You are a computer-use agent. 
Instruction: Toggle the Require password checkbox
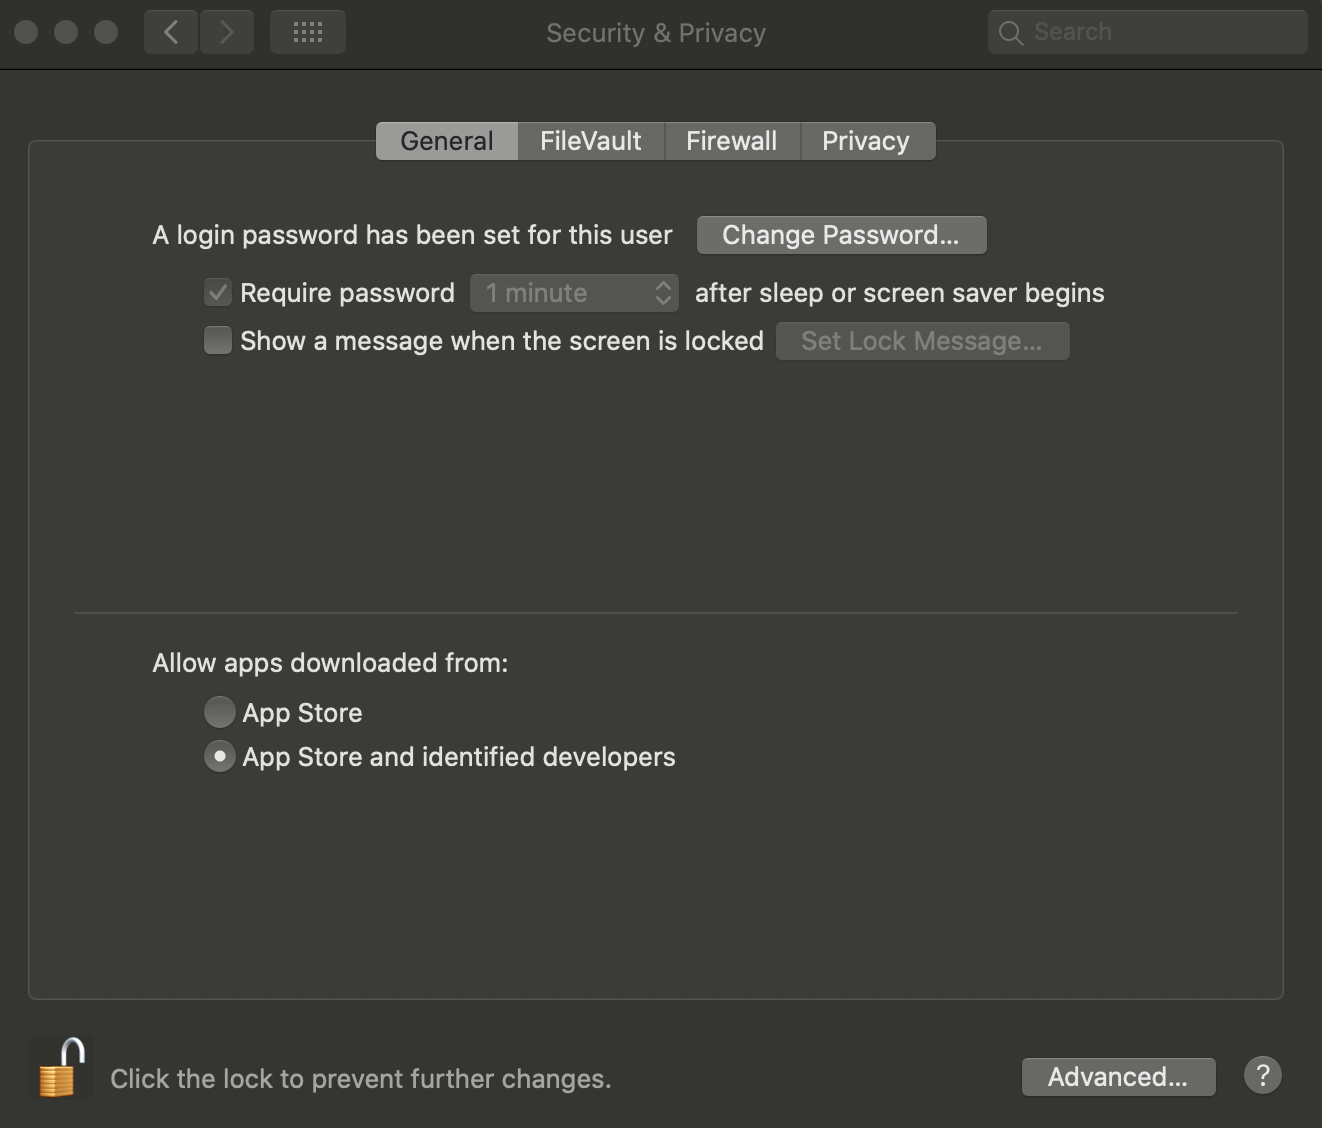[x=218, y=293]
